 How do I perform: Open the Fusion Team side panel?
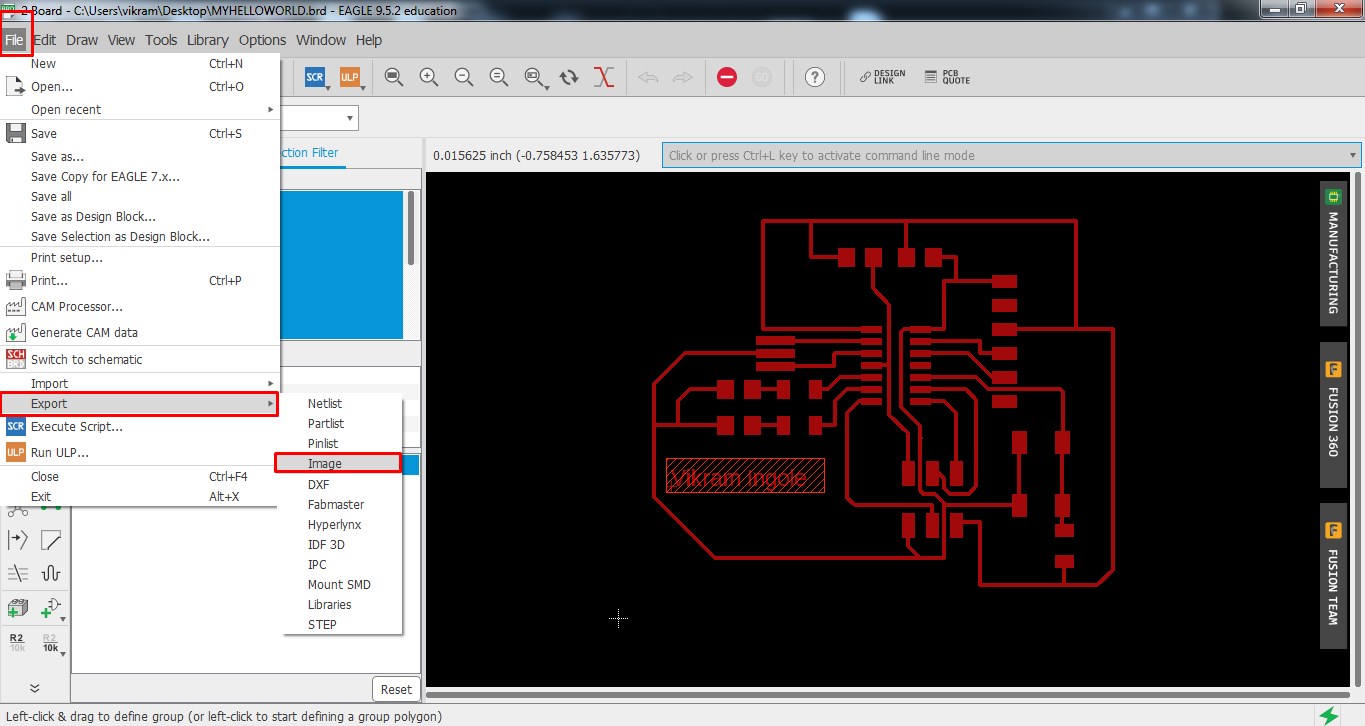coord(1332,576)
